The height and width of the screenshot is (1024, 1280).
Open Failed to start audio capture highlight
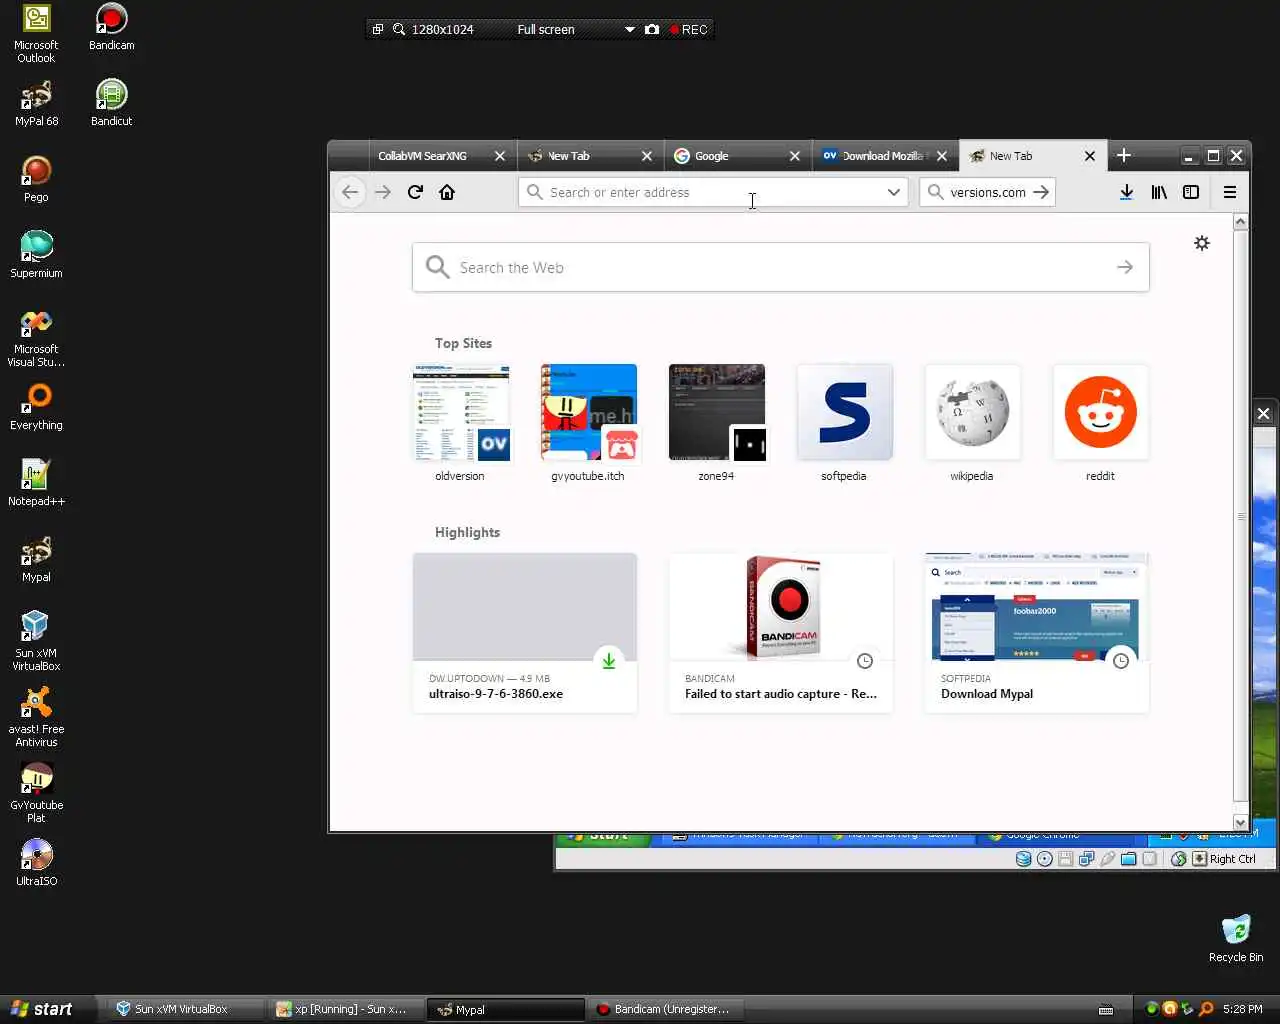(781, 633)
